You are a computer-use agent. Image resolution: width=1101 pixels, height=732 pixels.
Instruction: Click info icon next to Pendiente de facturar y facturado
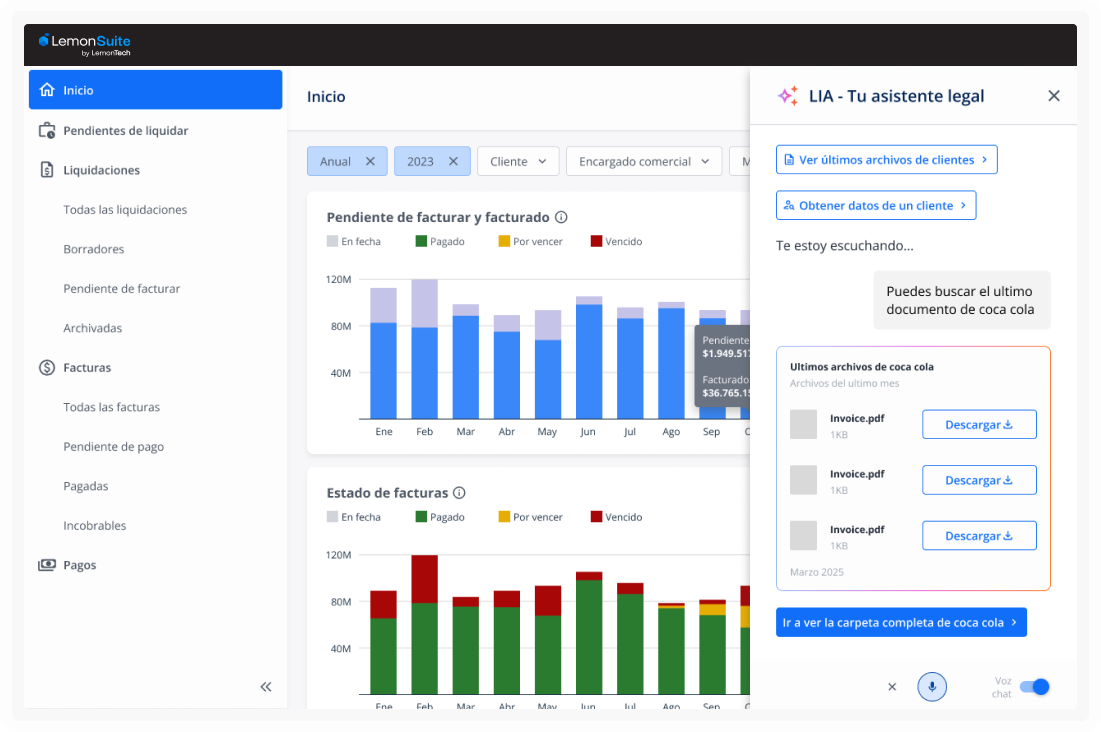point(561,217)
